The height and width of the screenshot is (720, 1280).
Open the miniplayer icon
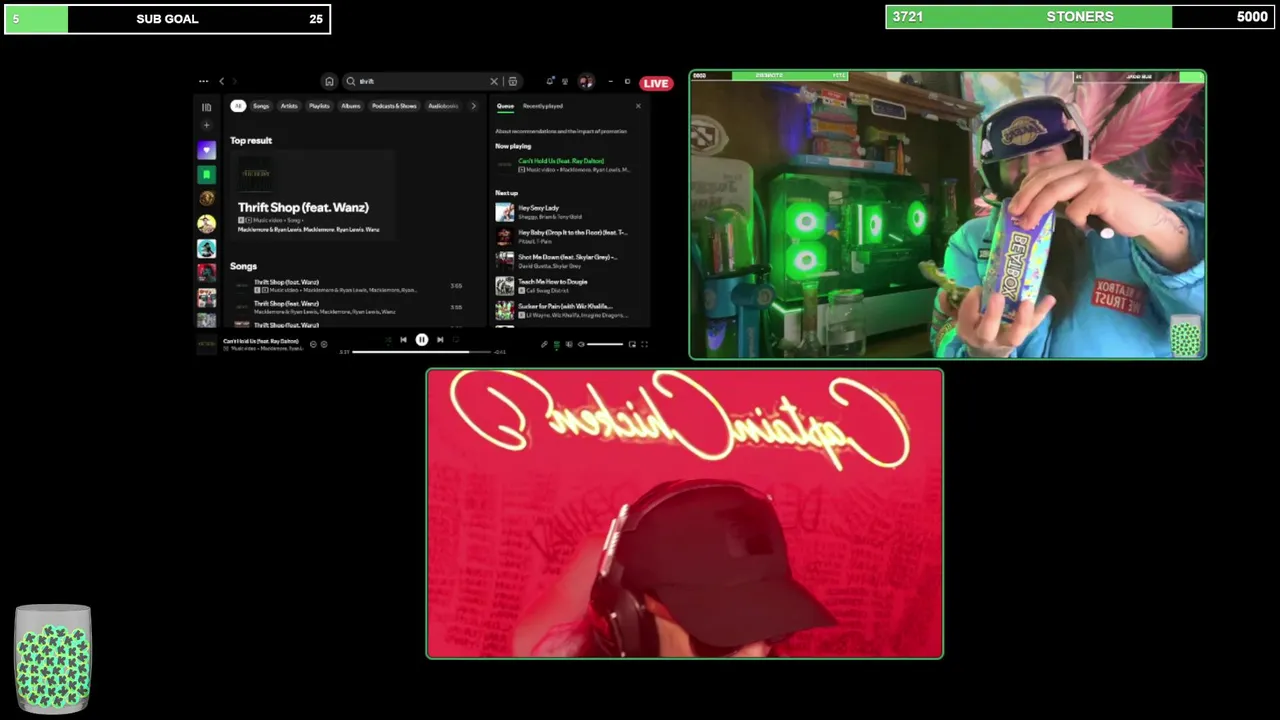(632, 344)
